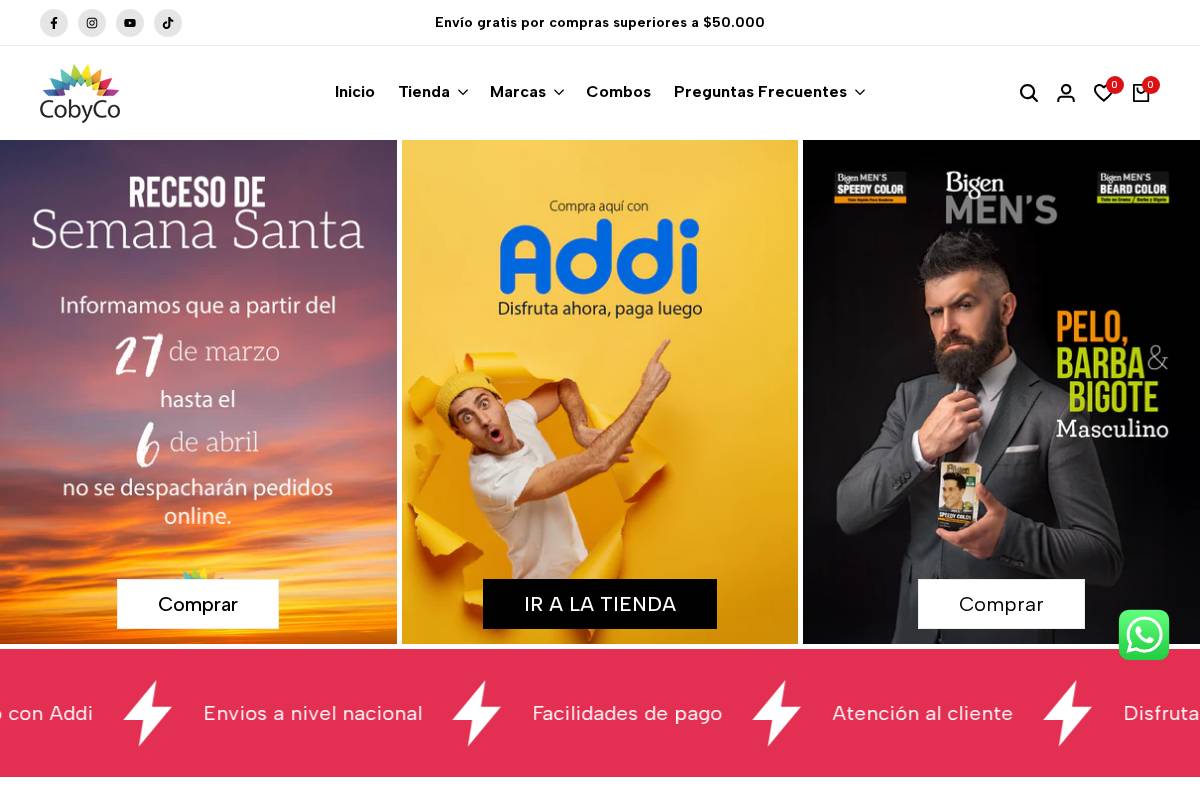Click the search magnifier icon

tap(1029, 93)
